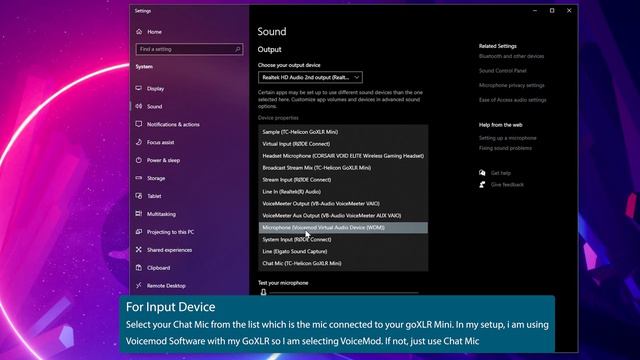This screenshot has height=360, width=640.
Task: Select Stream Input (RØDE Connect) option
Action: pos(343,180)
